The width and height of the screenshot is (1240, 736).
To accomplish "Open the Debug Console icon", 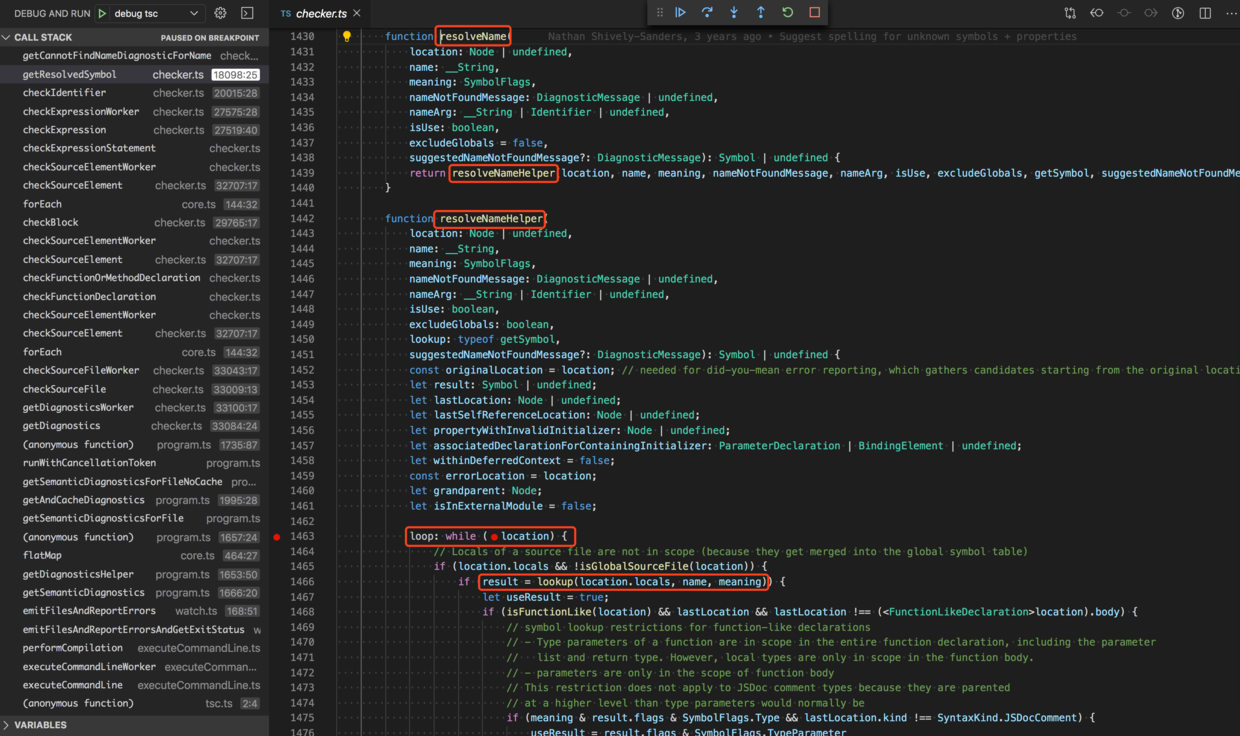I will [247, 14].
